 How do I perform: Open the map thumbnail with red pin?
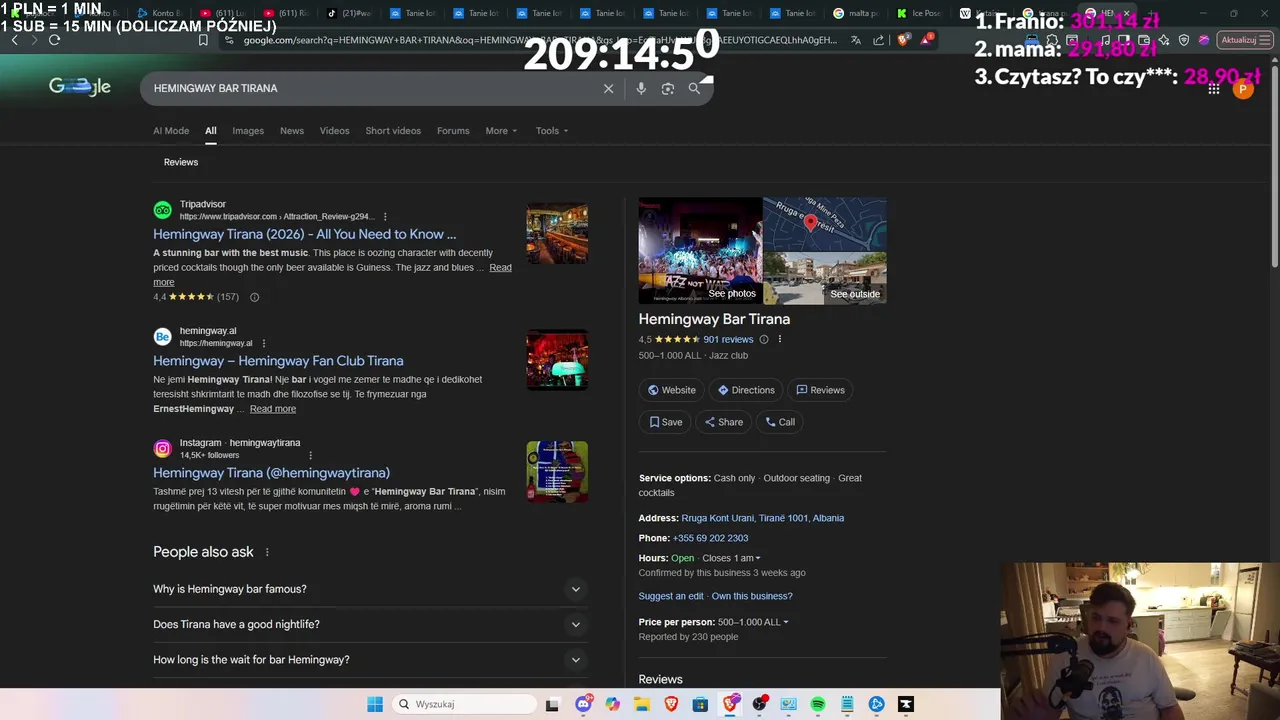pyautogui.click(x=825, y=224)
